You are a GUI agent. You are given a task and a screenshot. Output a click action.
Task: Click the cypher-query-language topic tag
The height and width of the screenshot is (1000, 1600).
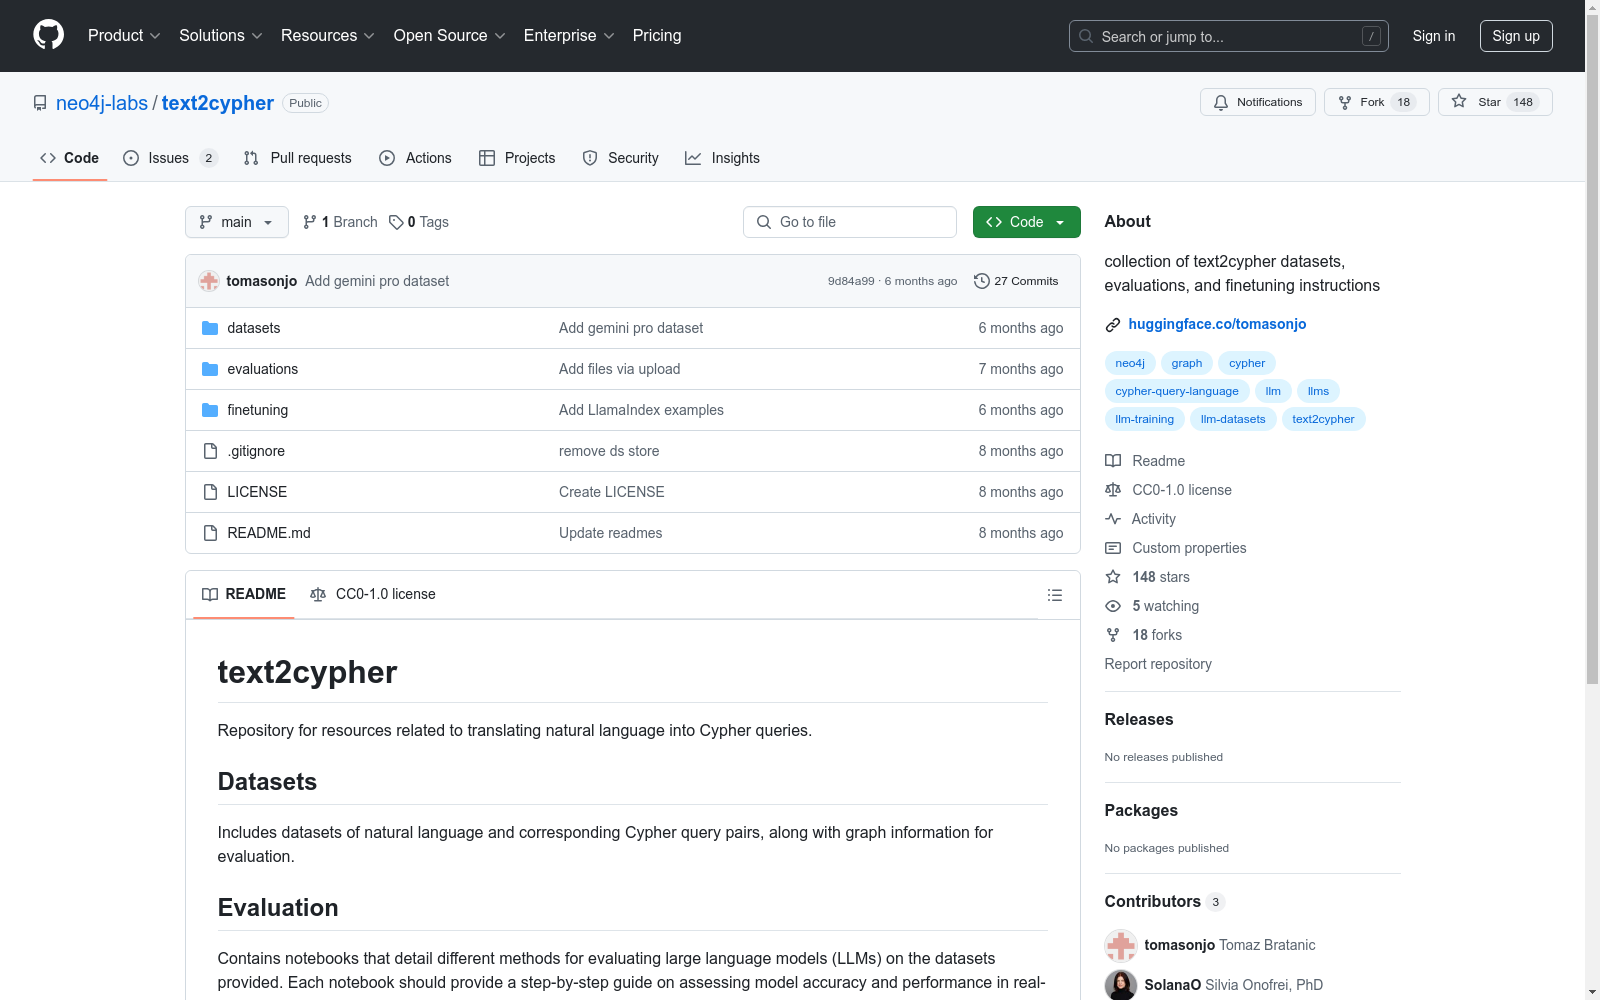click(x=1177, y=391)
